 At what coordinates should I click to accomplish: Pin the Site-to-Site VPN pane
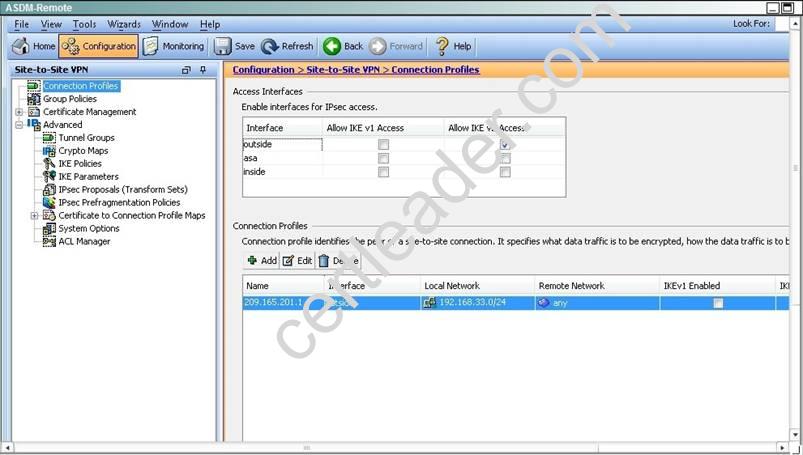point(203,70)
